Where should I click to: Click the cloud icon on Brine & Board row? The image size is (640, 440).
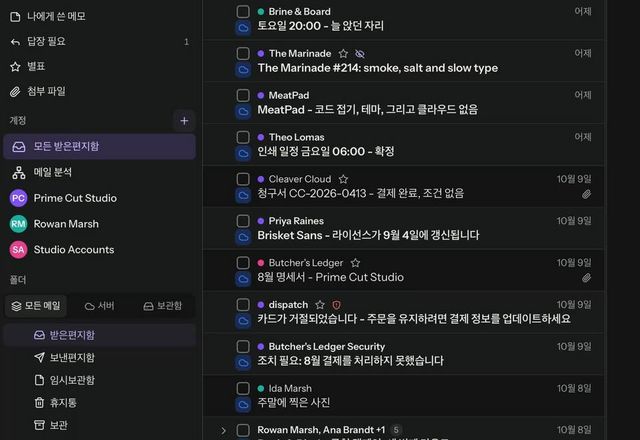243,28
